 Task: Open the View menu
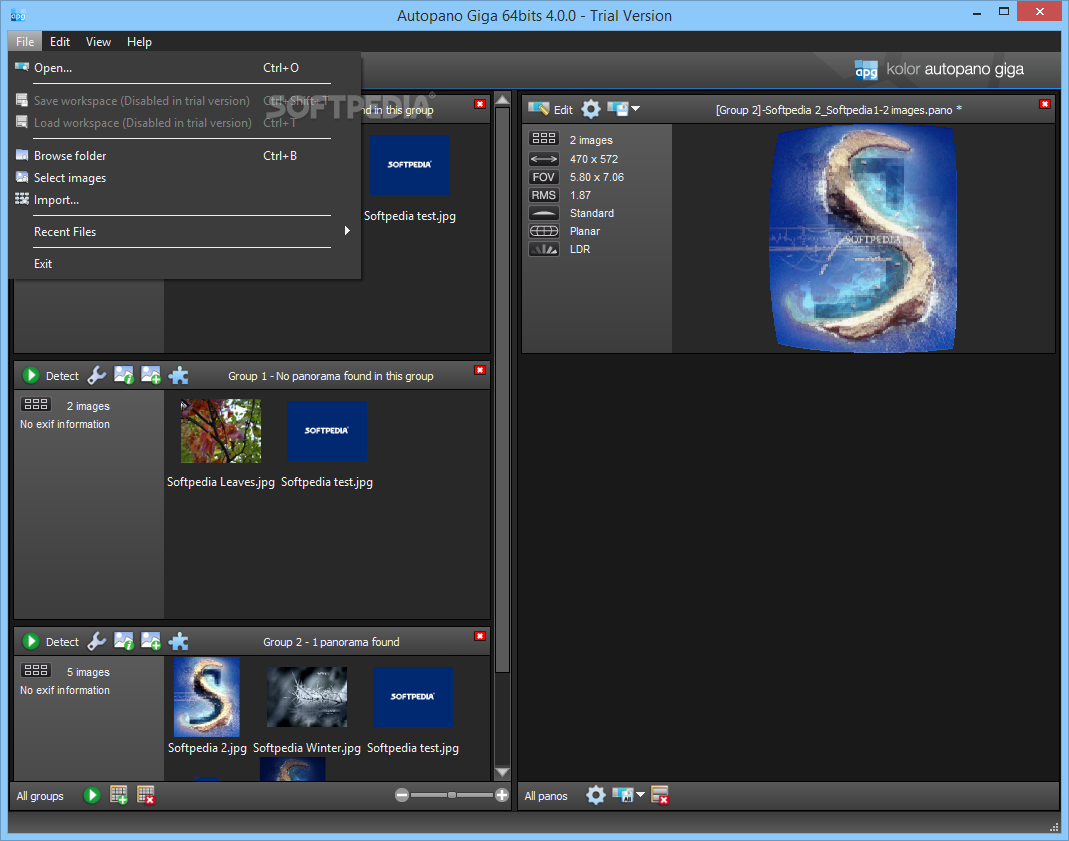pyautogui.click(x=98, y=42)
